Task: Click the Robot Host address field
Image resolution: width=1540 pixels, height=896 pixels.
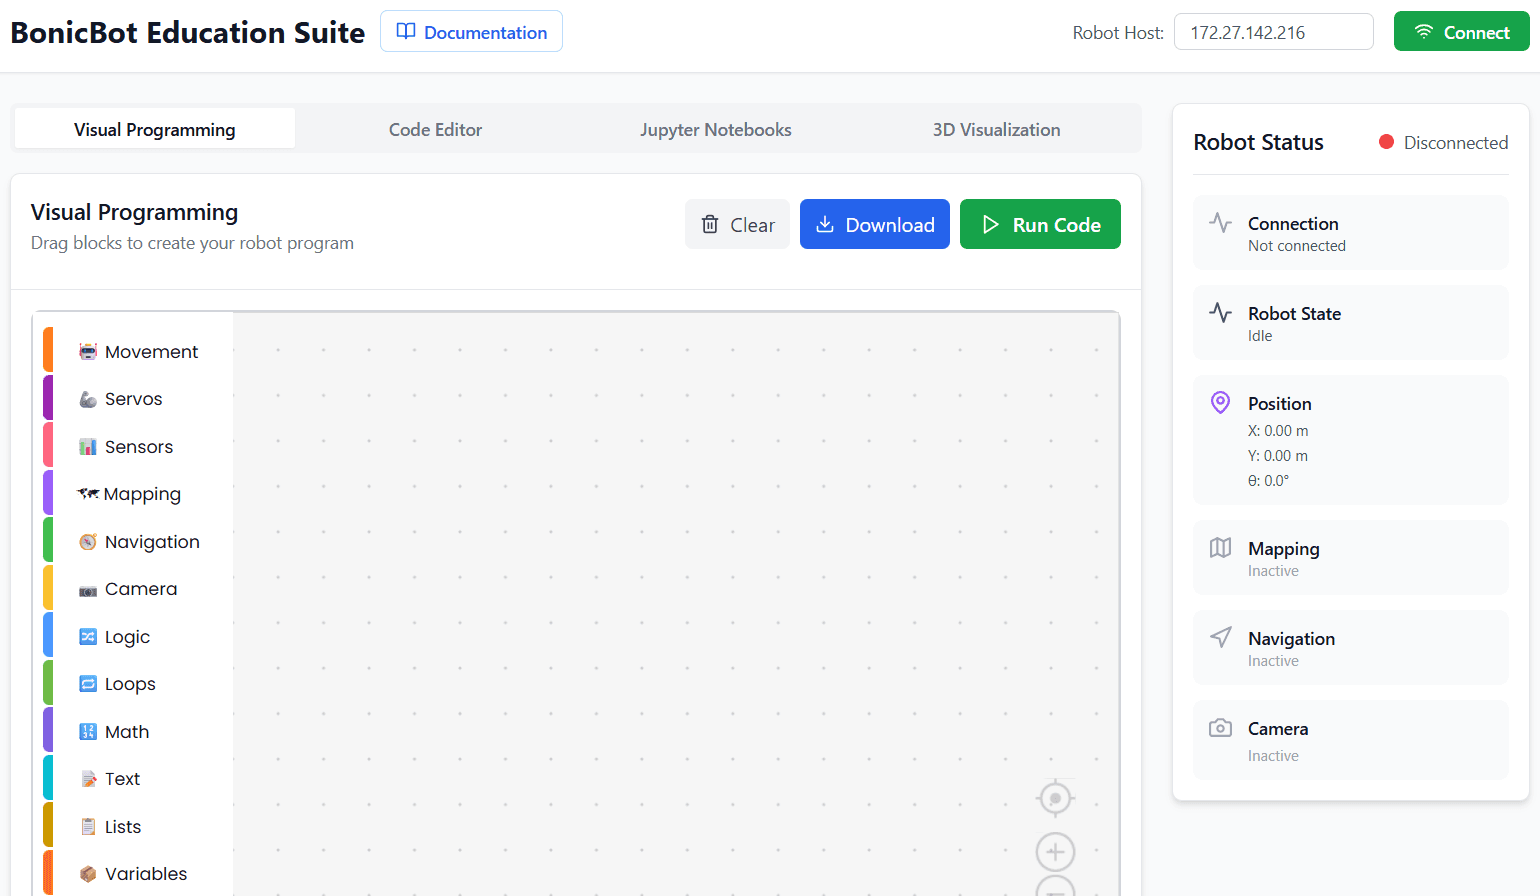Action: tap(1273, 31)
